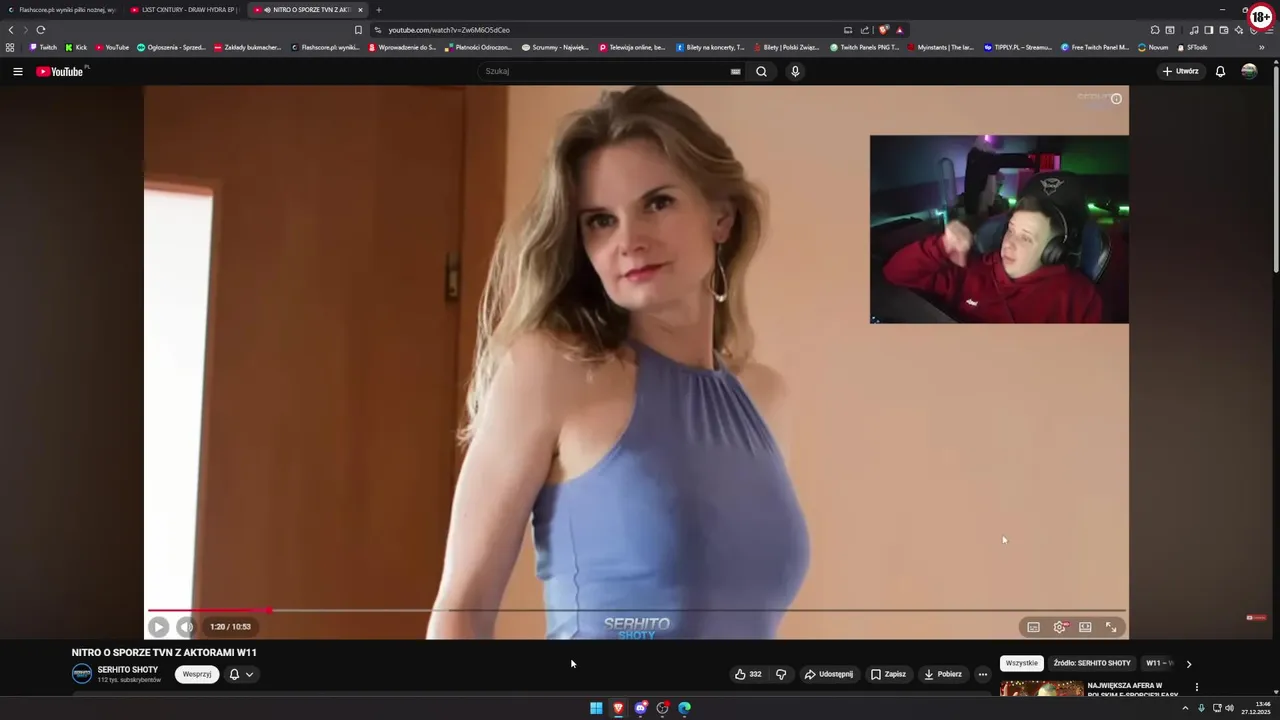Open more actions three-dot menu
The height and width of the screenshot is (720, 1280).
(x=982, y=674)
